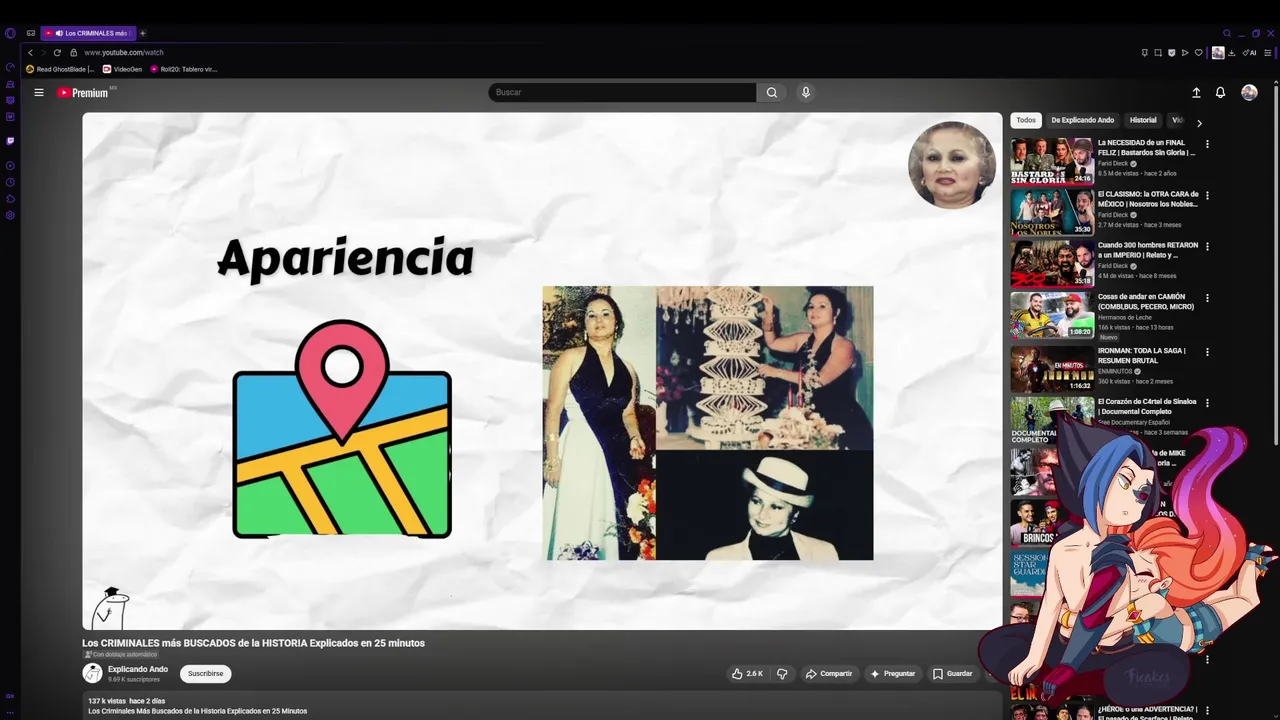Open the YouTube upload/create icon
The height and width of the screenshot is (720, 1280).
pyautogui.click(x=1196, y=92)
